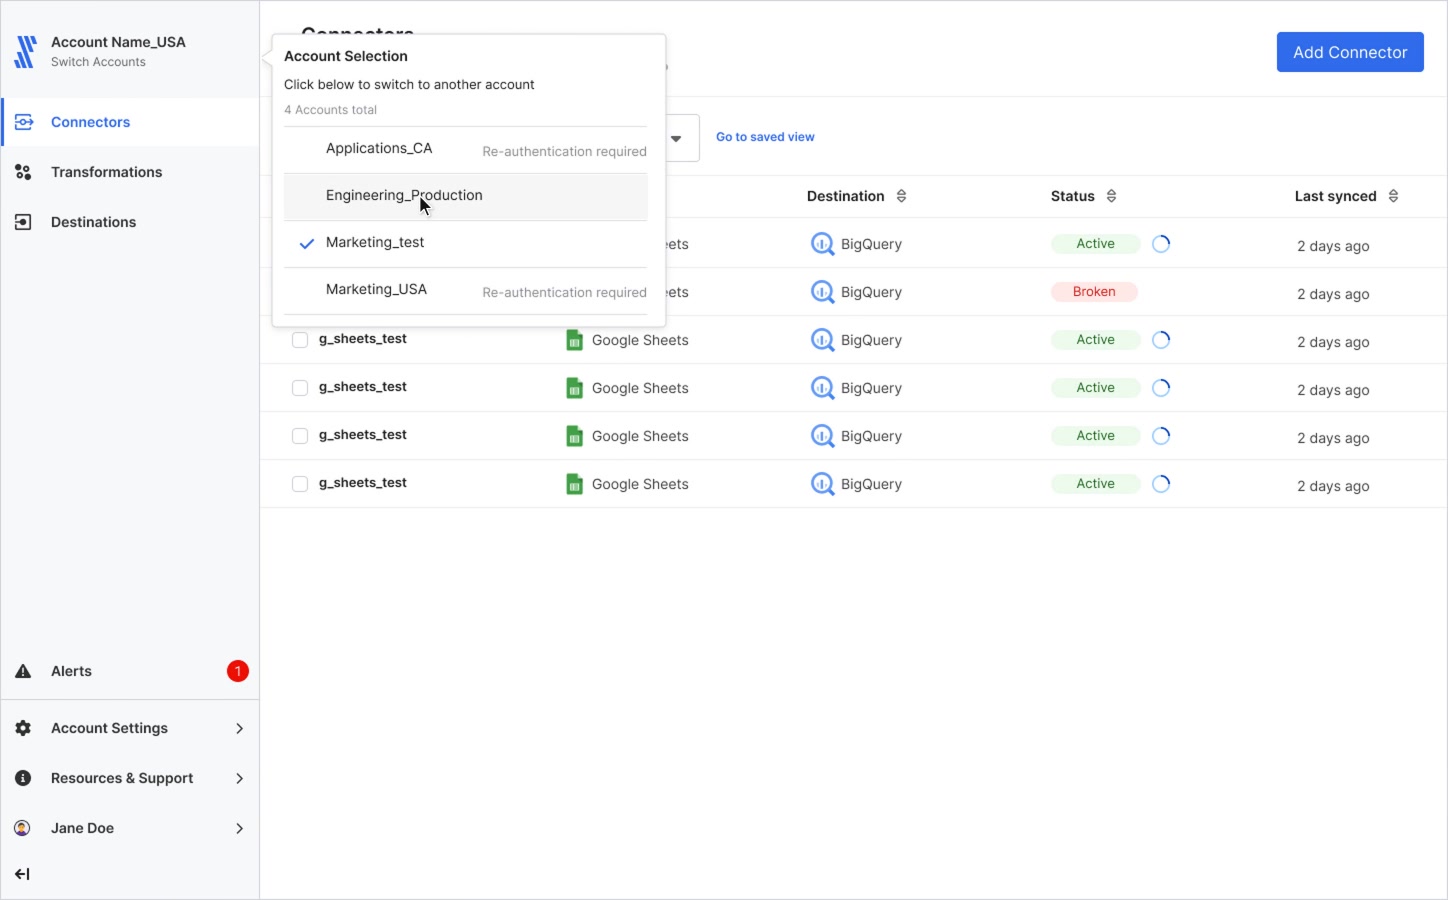The width and height of the screenshot is (1448, 900).
Task: Tick the checkbox of the third g_sheets_test row from the bottom
Action: 299,388
